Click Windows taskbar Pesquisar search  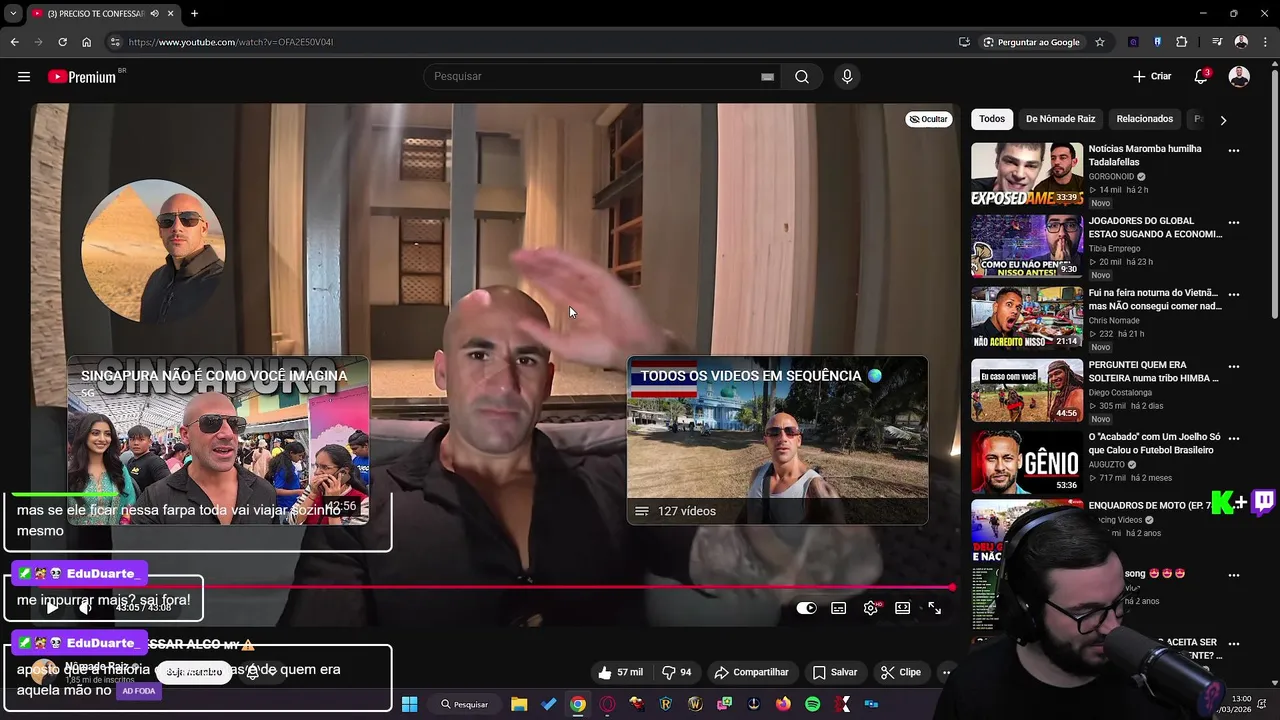(x=465, y=704)
